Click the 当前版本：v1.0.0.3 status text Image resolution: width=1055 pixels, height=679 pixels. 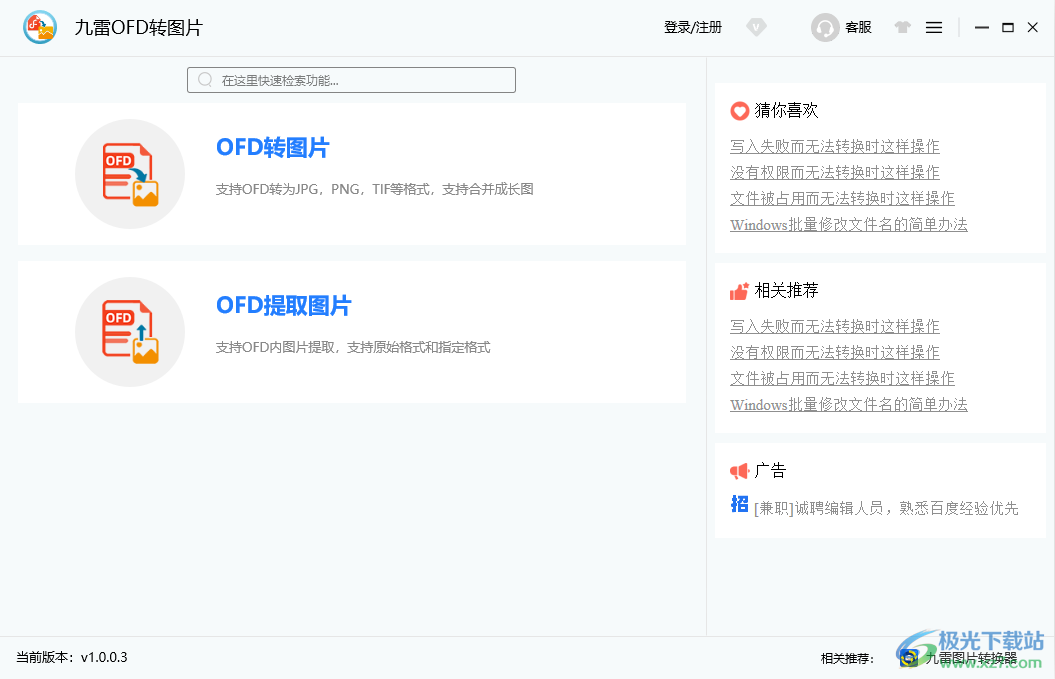point(72,657)
